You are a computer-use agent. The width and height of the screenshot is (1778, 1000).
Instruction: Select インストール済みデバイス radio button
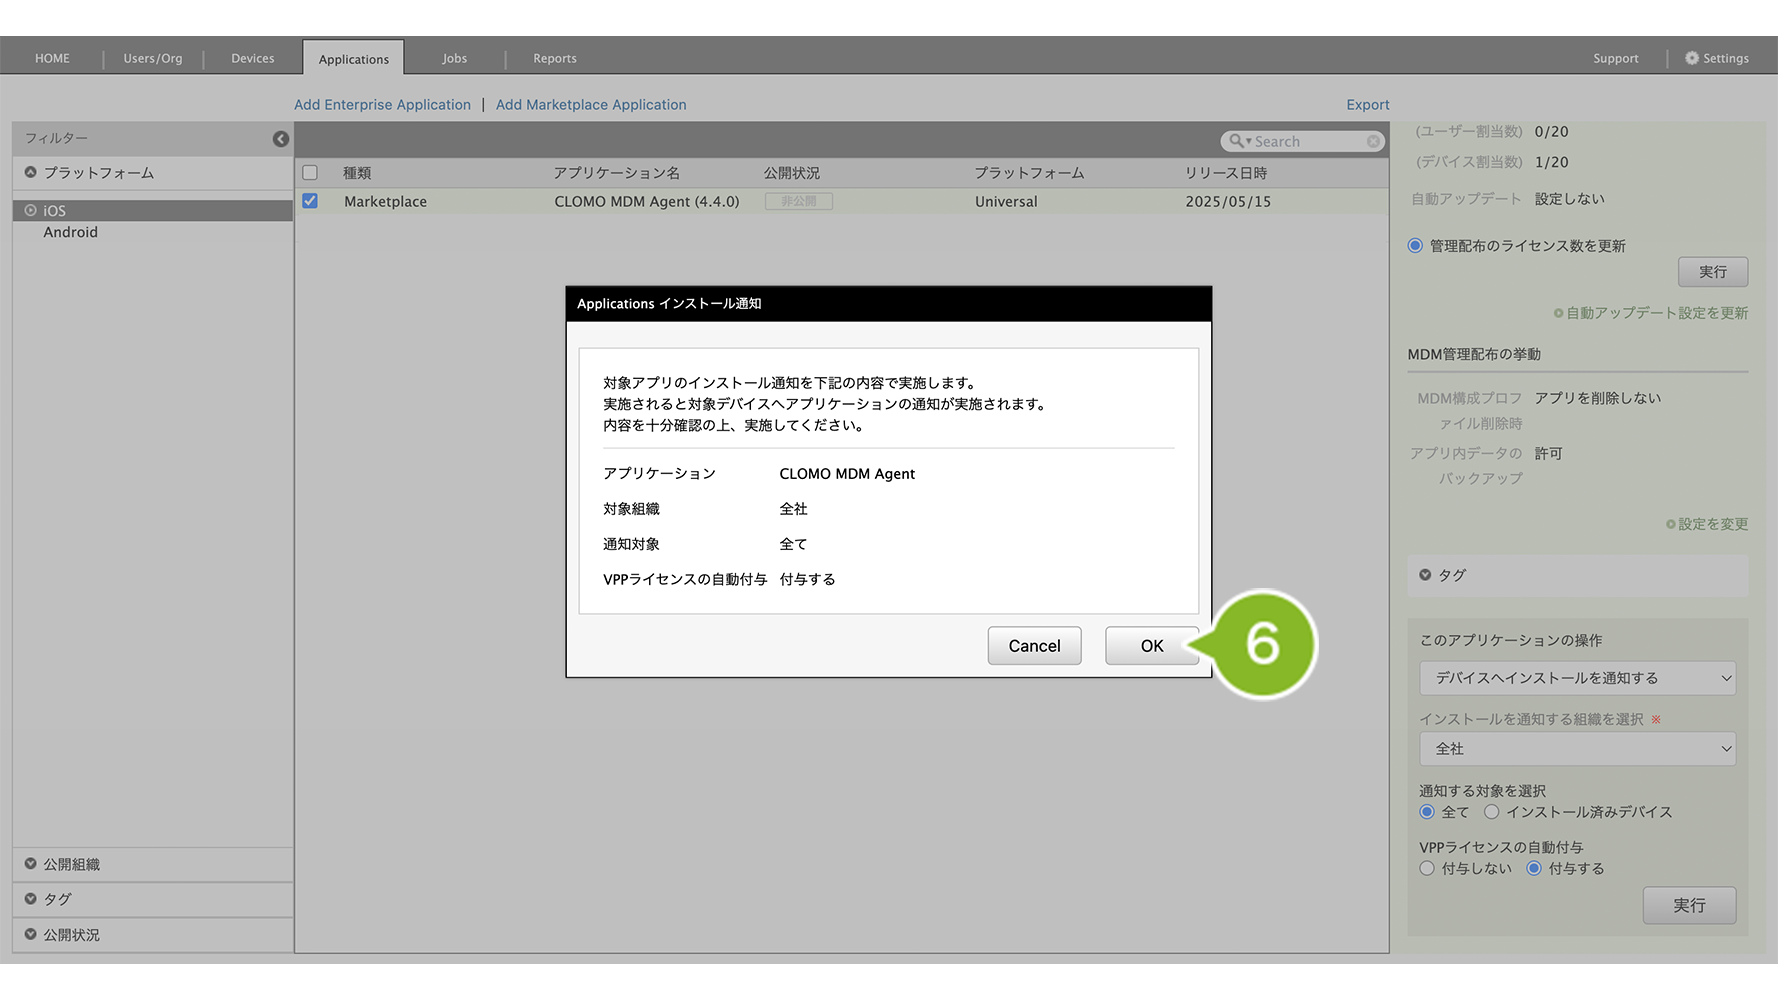(1491, 812)
